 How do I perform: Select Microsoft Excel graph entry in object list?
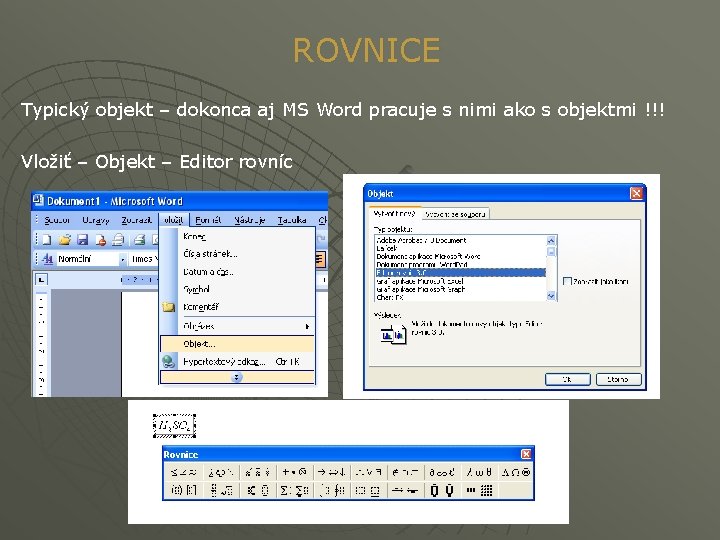point(461,281)
